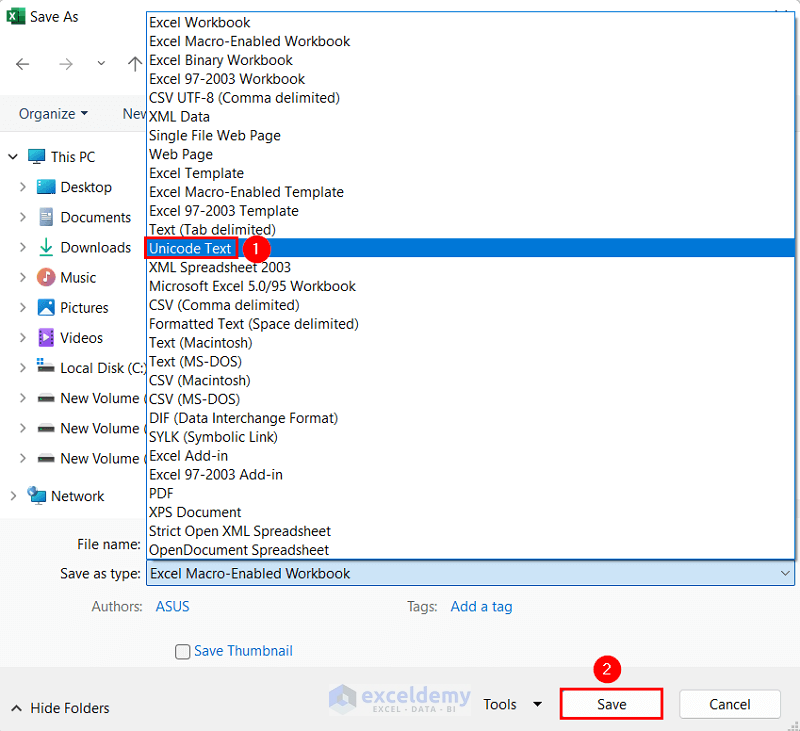The image size is (800, 731).
Task: Select the Downloads arrow icon
Action: 46,247
